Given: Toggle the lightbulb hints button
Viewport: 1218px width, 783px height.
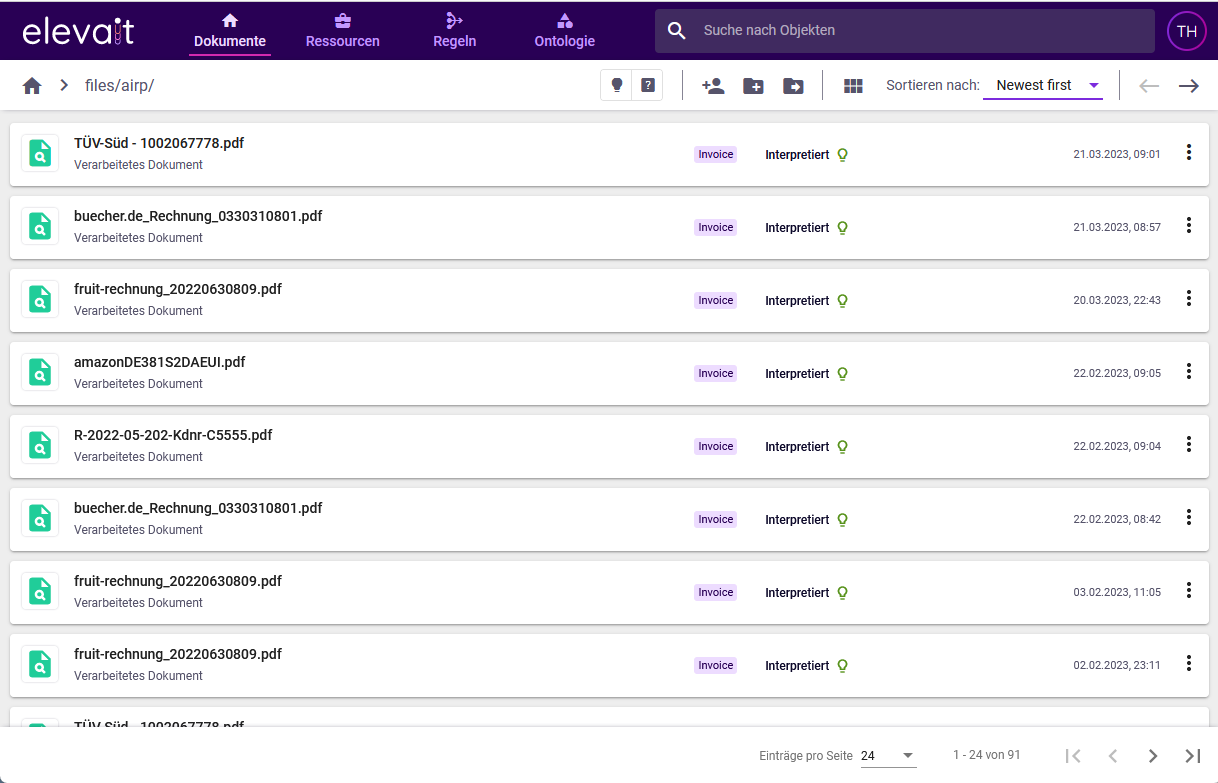Looking at the screenshot, I should point(617,85).
